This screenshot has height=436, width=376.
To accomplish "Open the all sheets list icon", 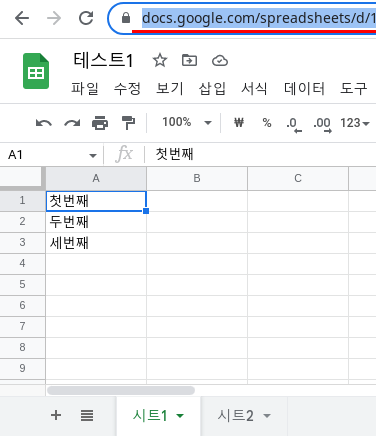I will click(87, 416).
